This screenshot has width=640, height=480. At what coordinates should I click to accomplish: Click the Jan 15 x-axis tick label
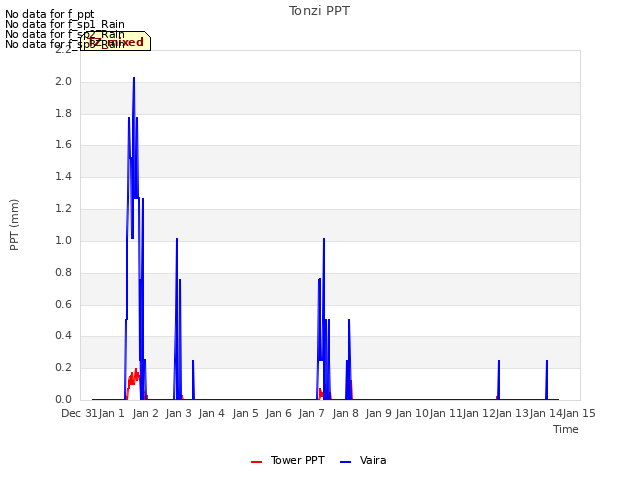point(579,413)
